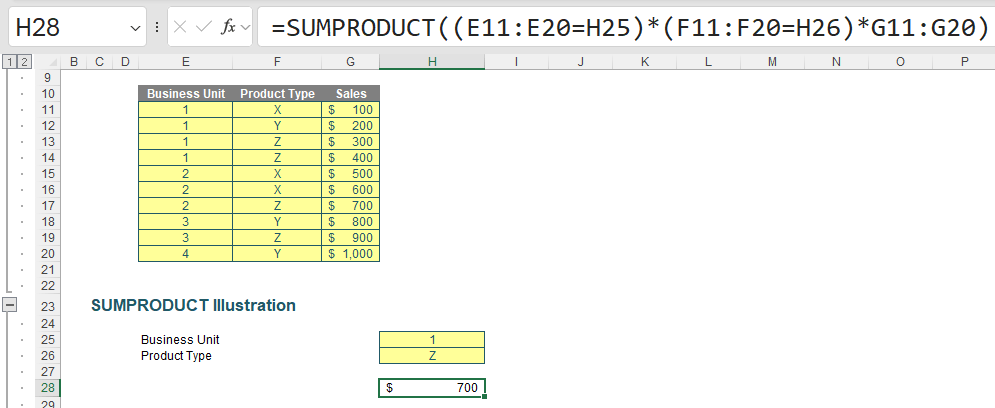
Task: Click the Cancel X icon in formula bar
Action: click(x=181, y=27)
